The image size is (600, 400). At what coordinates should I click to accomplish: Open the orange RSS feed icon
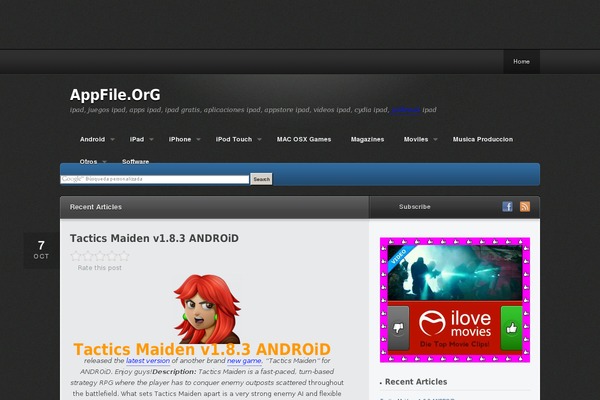coord(525,207)
